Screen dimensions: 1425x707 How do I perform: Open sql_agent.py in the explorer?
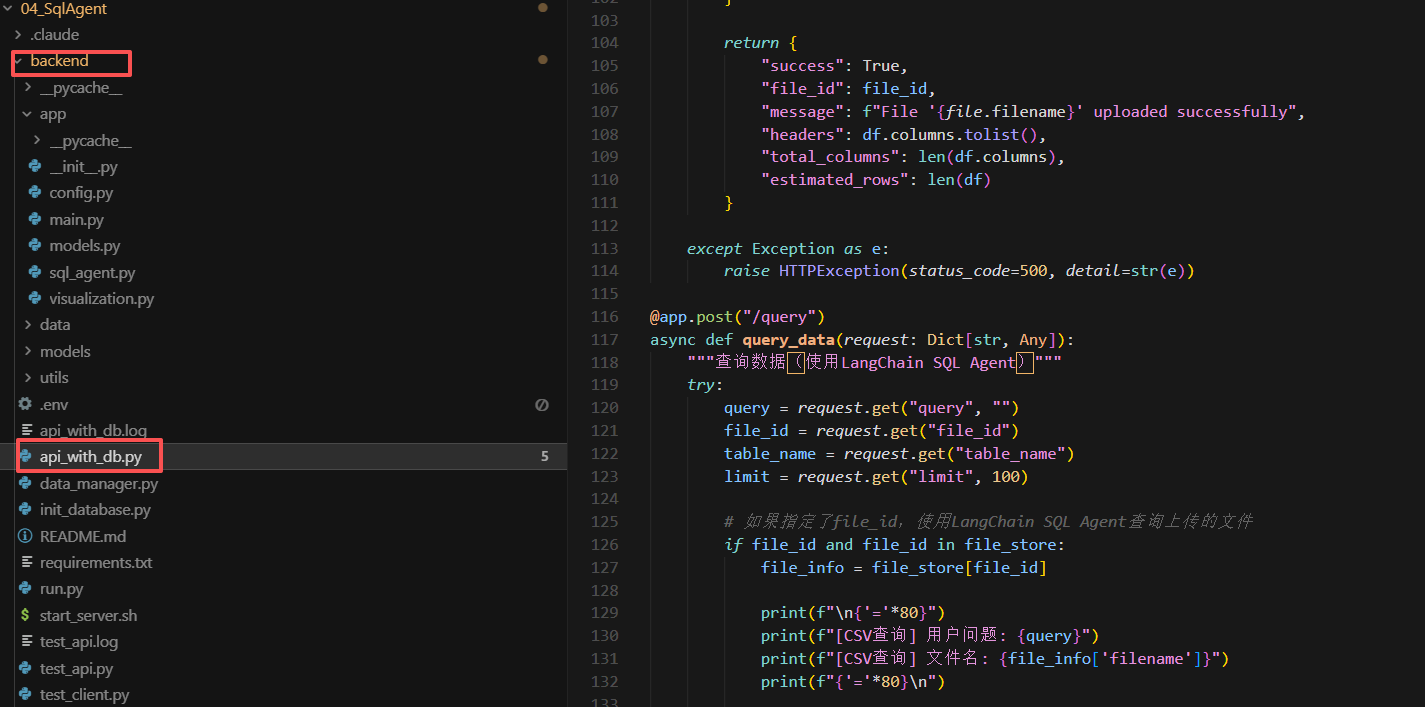(92, 273)
